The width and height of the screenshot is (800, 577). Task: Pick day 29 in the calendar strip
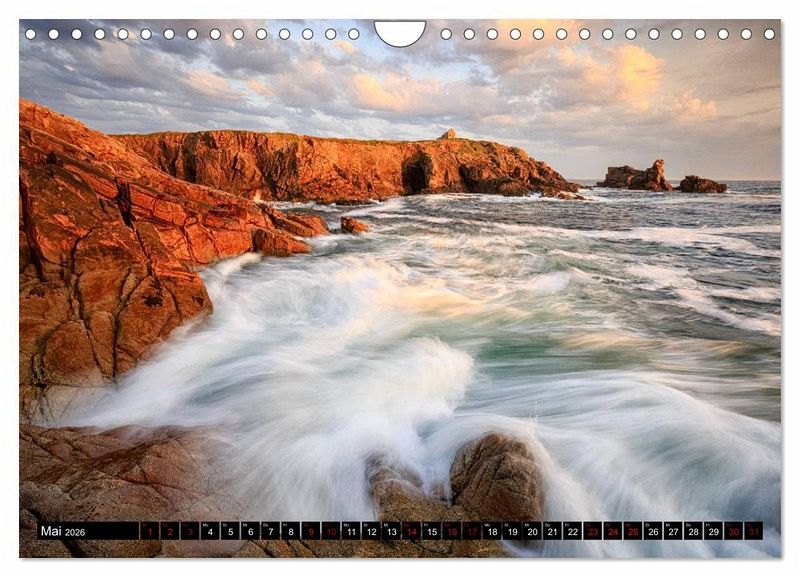713,531
